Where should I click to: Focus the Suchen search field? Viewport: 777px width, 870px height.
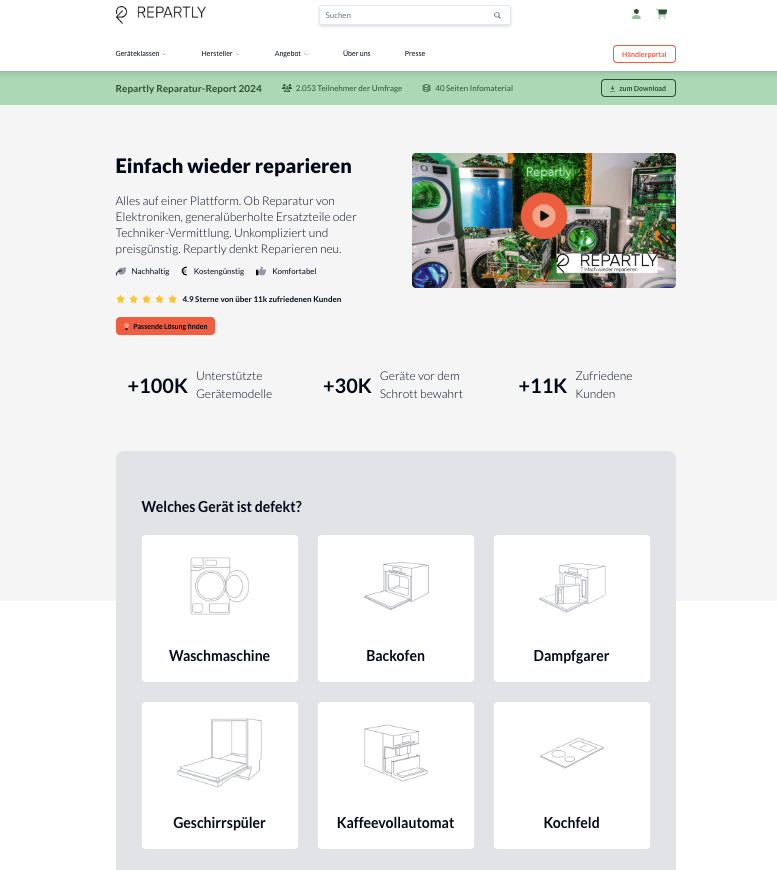click(415, 16)
